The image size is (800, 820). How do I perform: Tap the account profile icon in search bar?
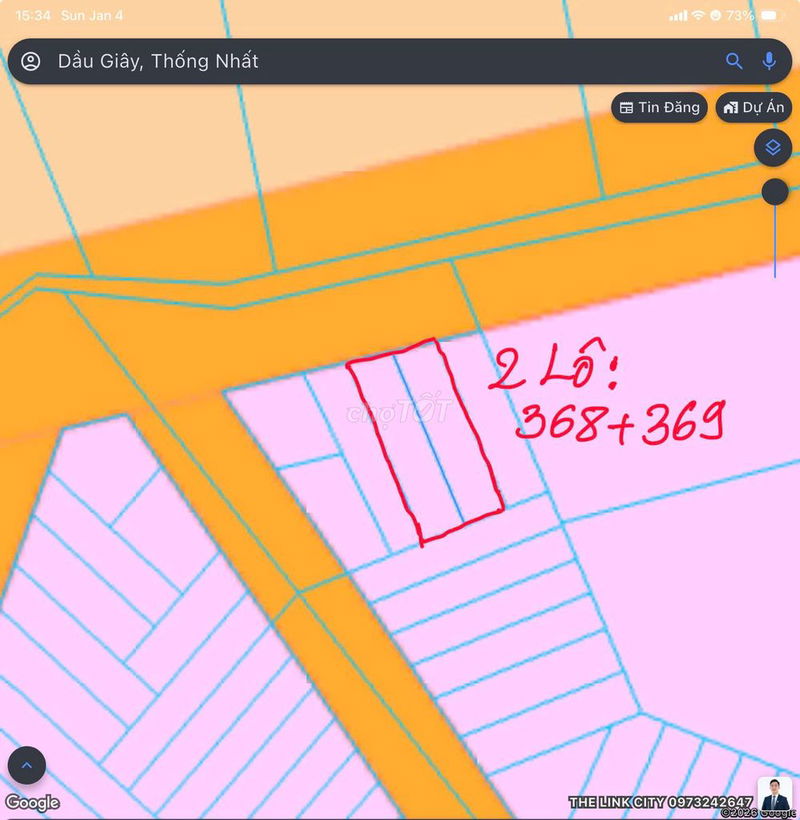(31, 61)
